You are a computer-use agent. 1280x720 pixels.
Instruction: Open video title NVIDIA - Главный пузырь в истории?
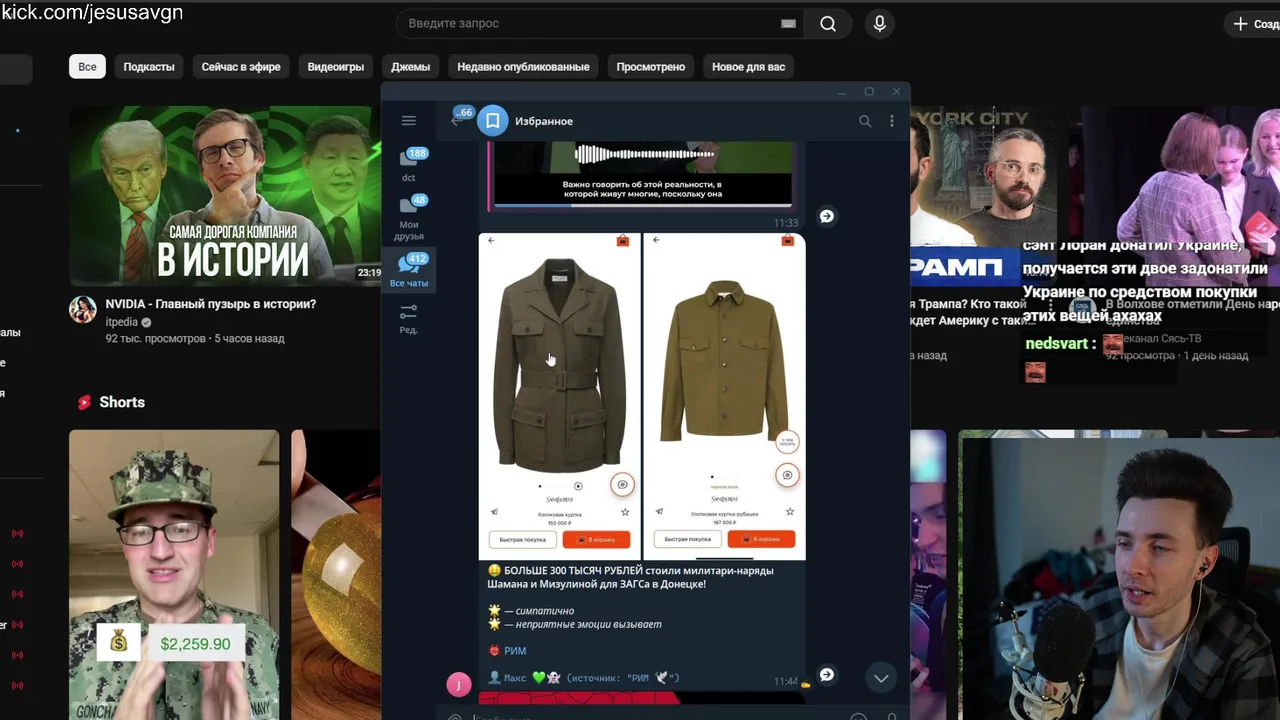211,304
